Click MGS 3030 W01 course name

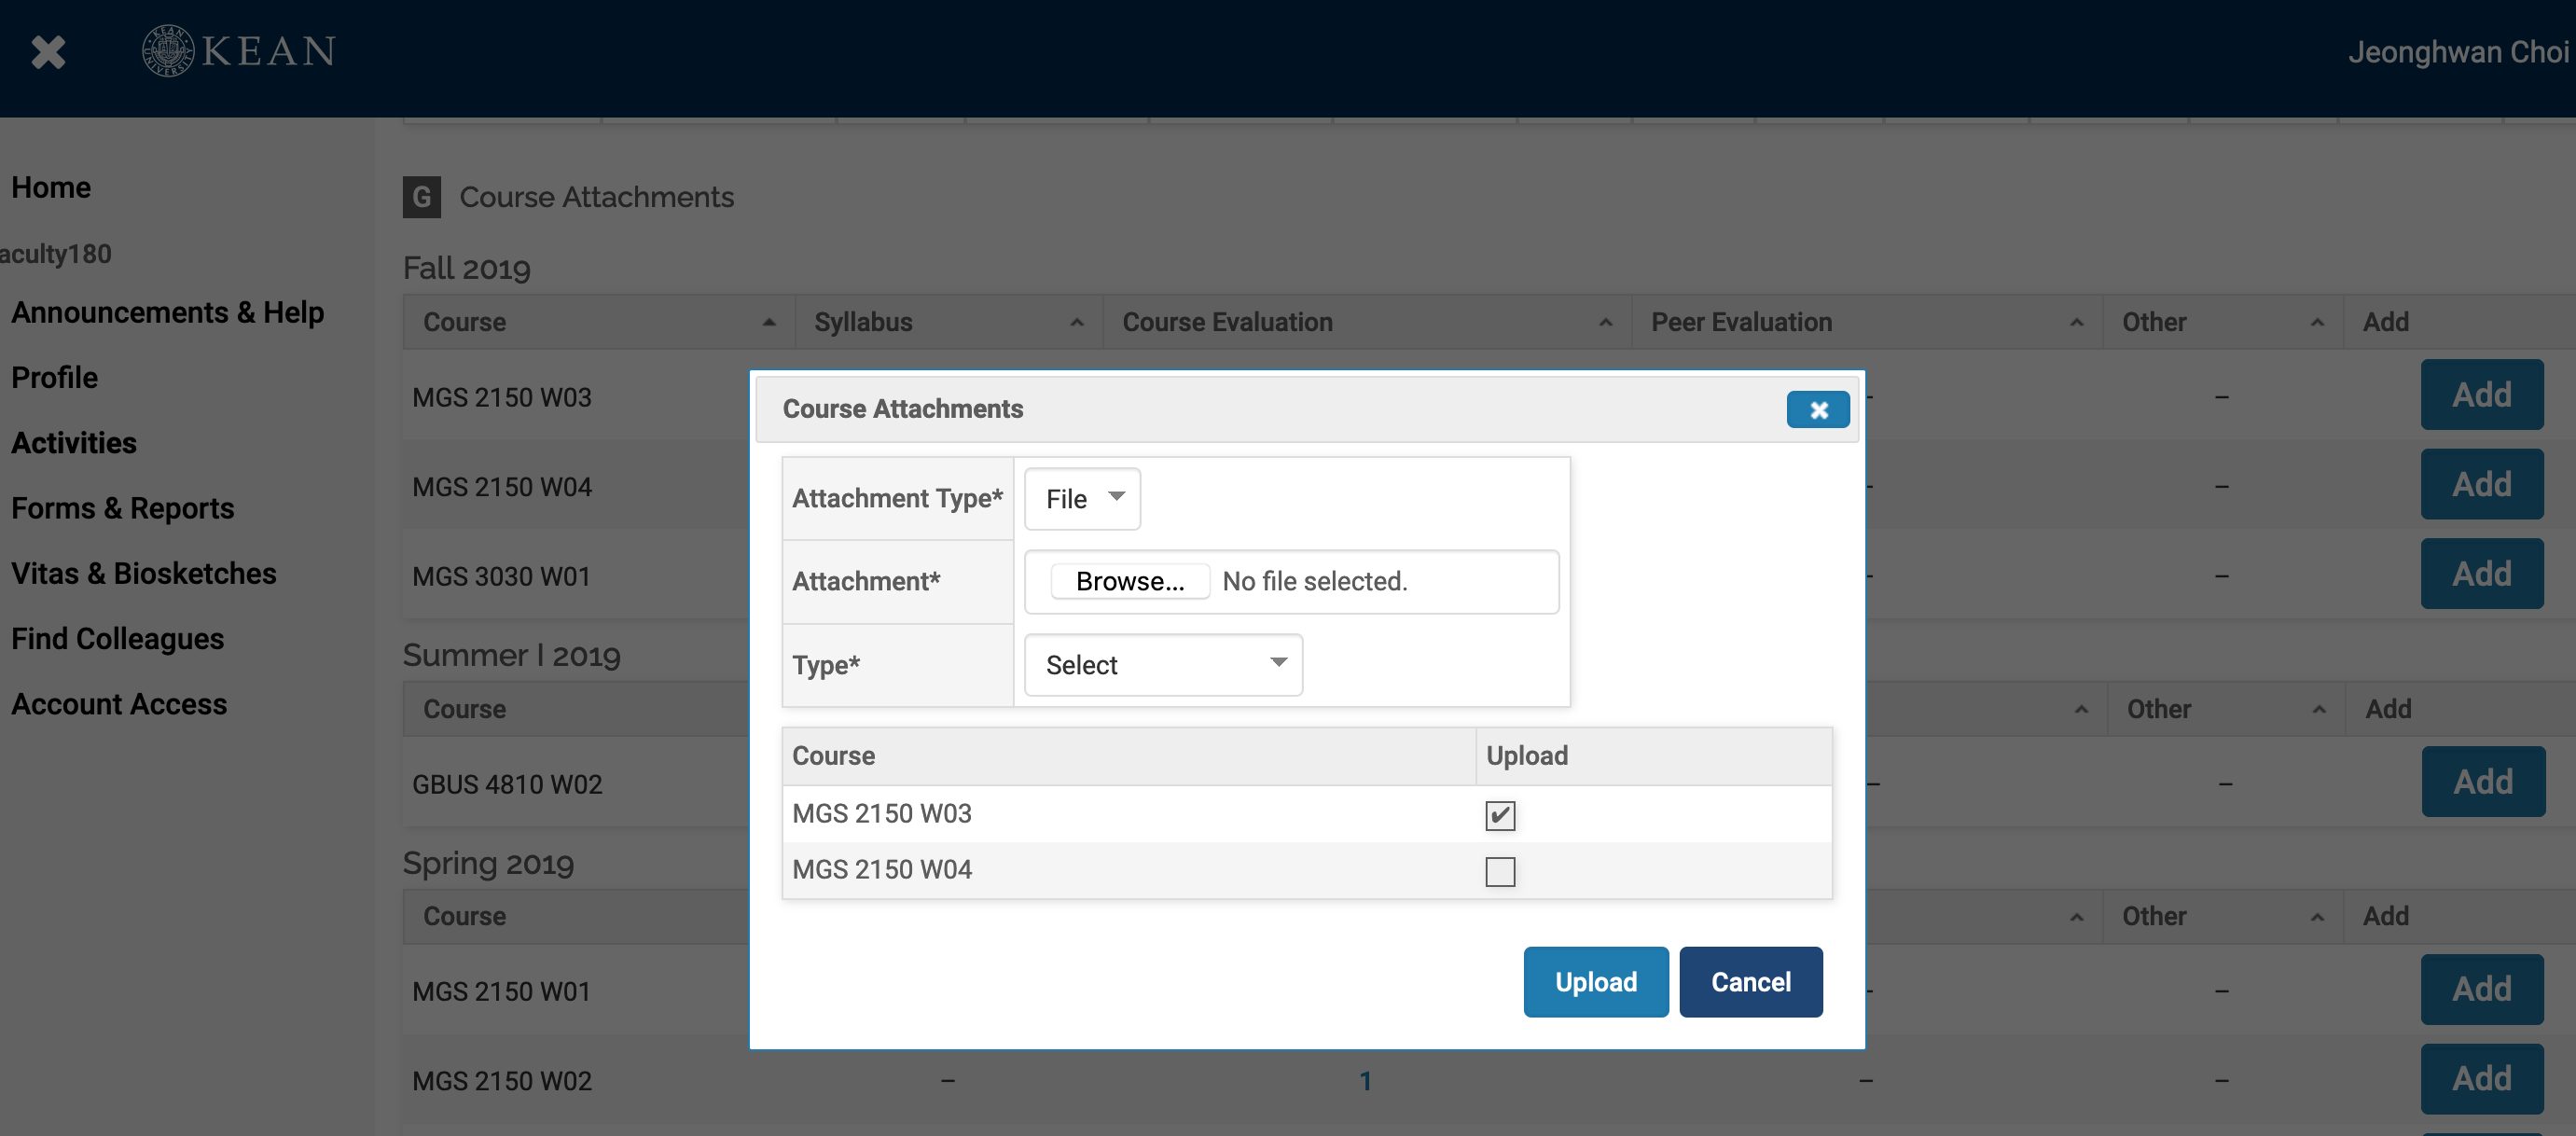[x=501, y=576]
